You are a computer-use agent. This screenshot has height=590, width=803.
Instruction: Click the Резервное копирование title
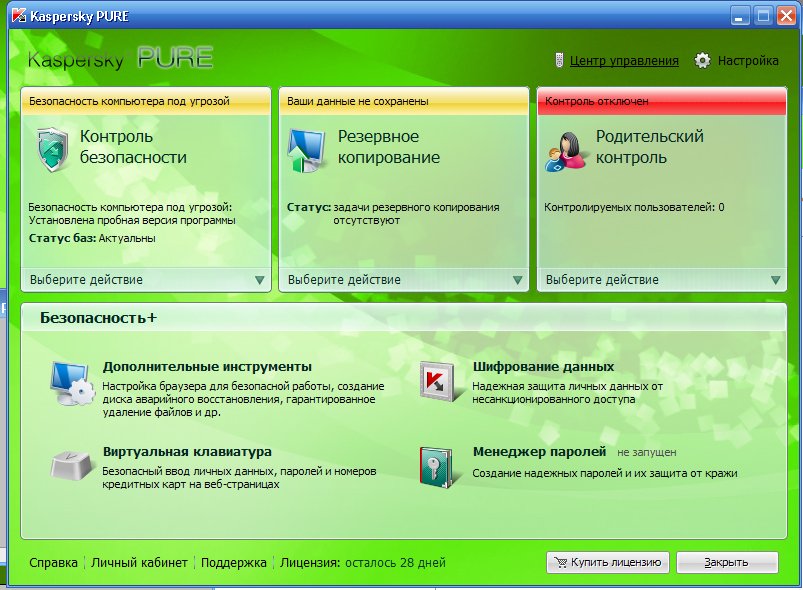click(389, 147)
